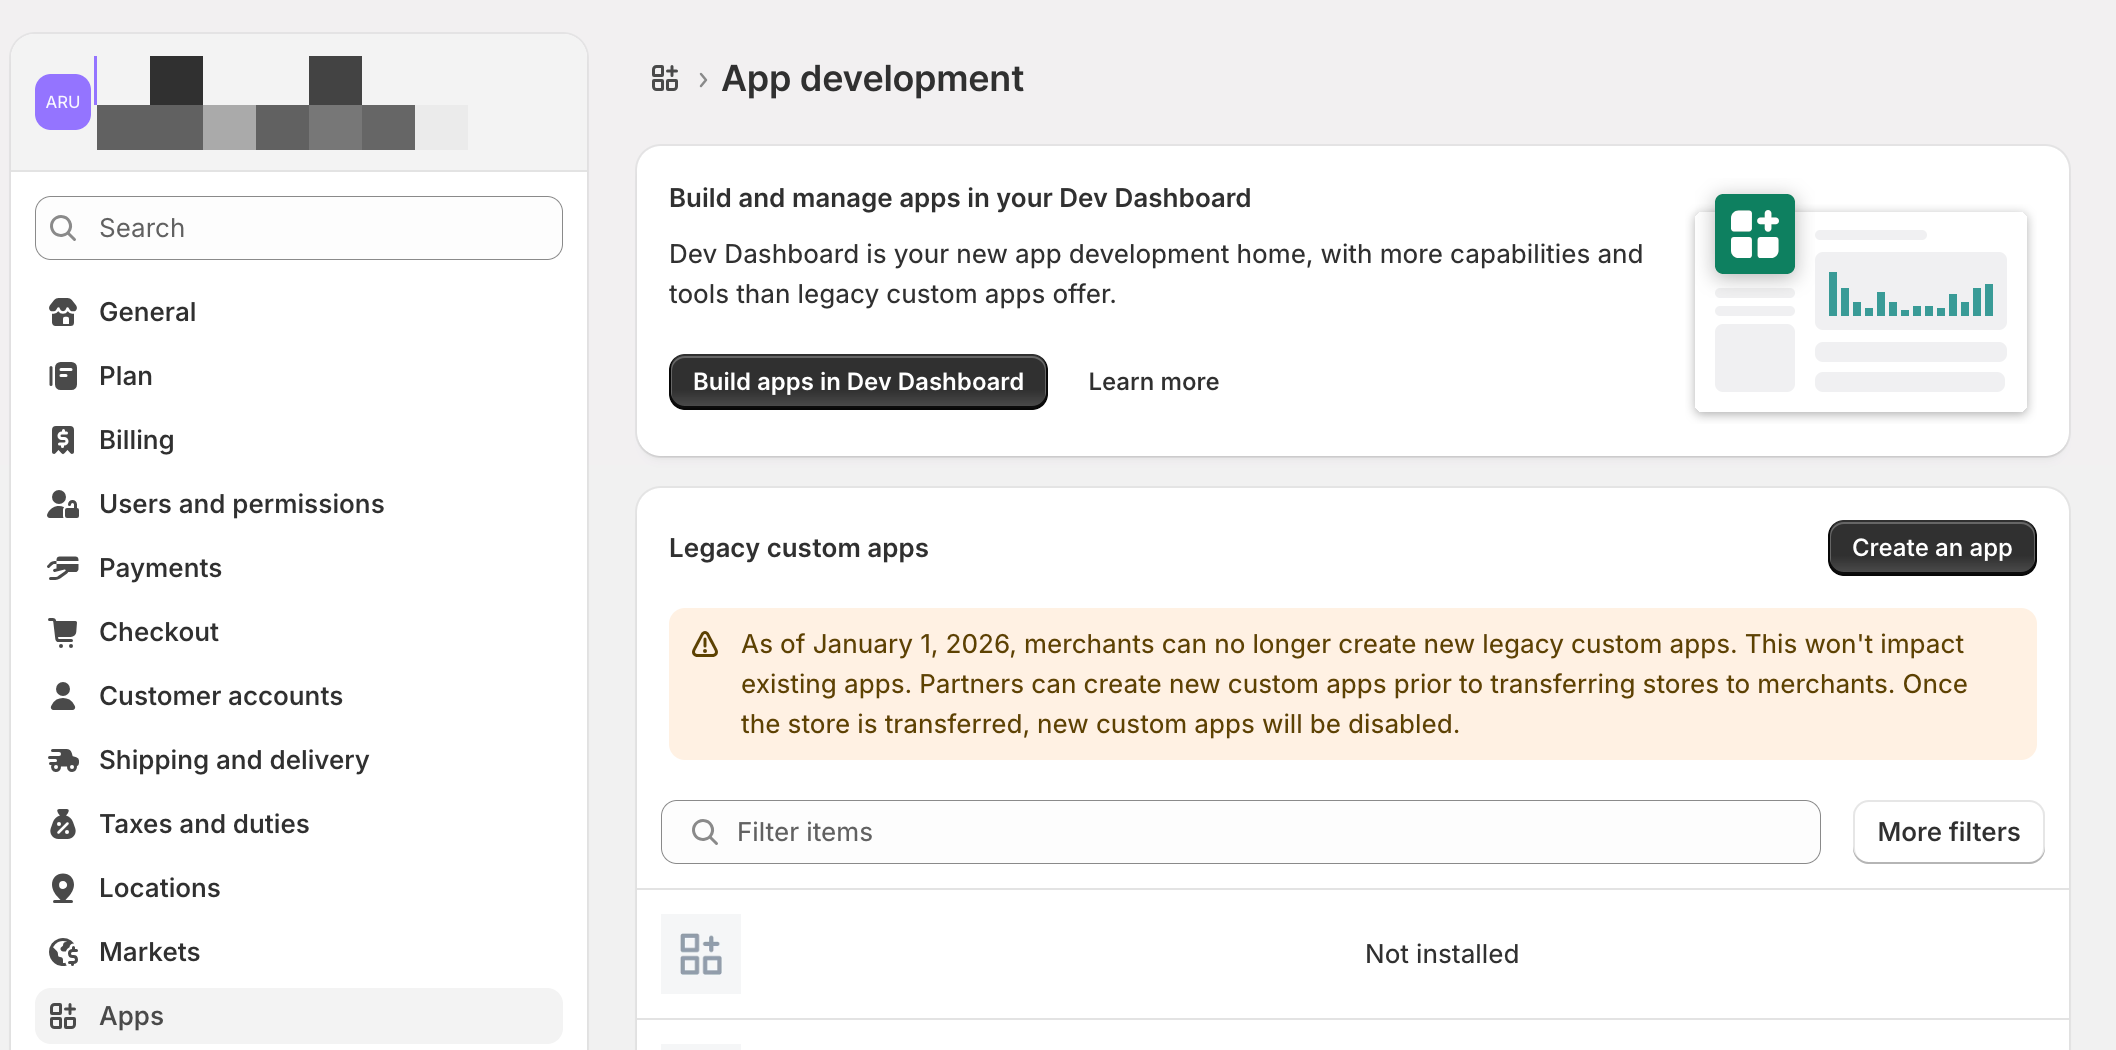Click the Not installed status text
This screenshot has width=2116, height=1050.
1442,954
